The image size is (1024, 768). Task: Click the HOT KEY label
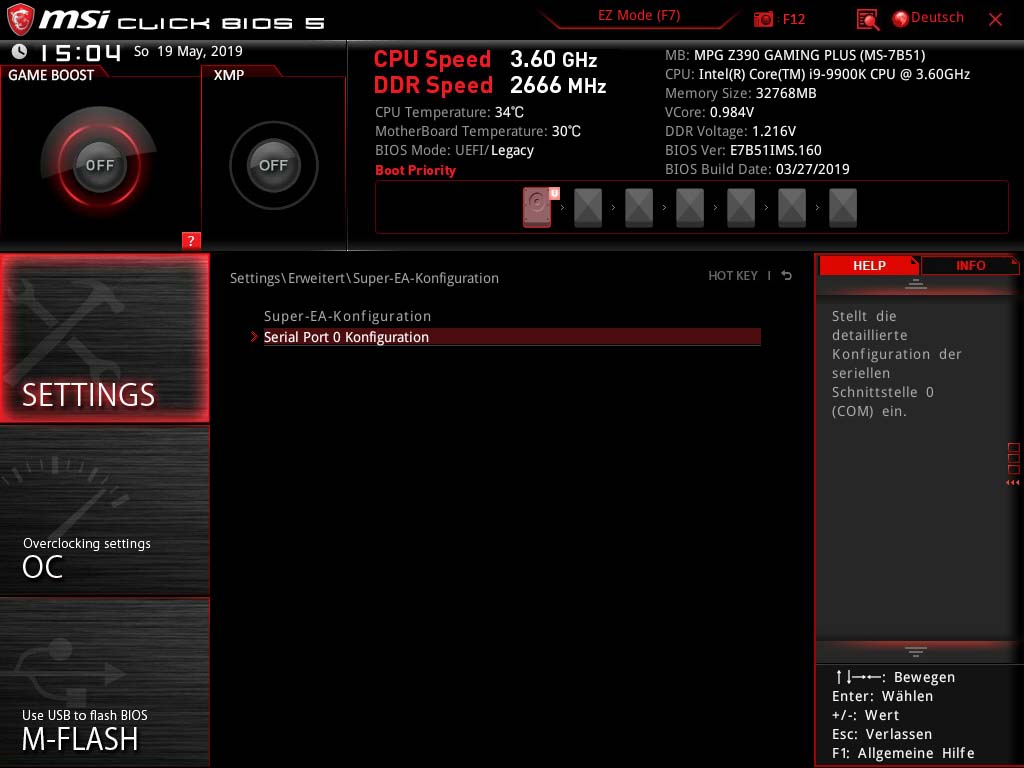(733, 276)
